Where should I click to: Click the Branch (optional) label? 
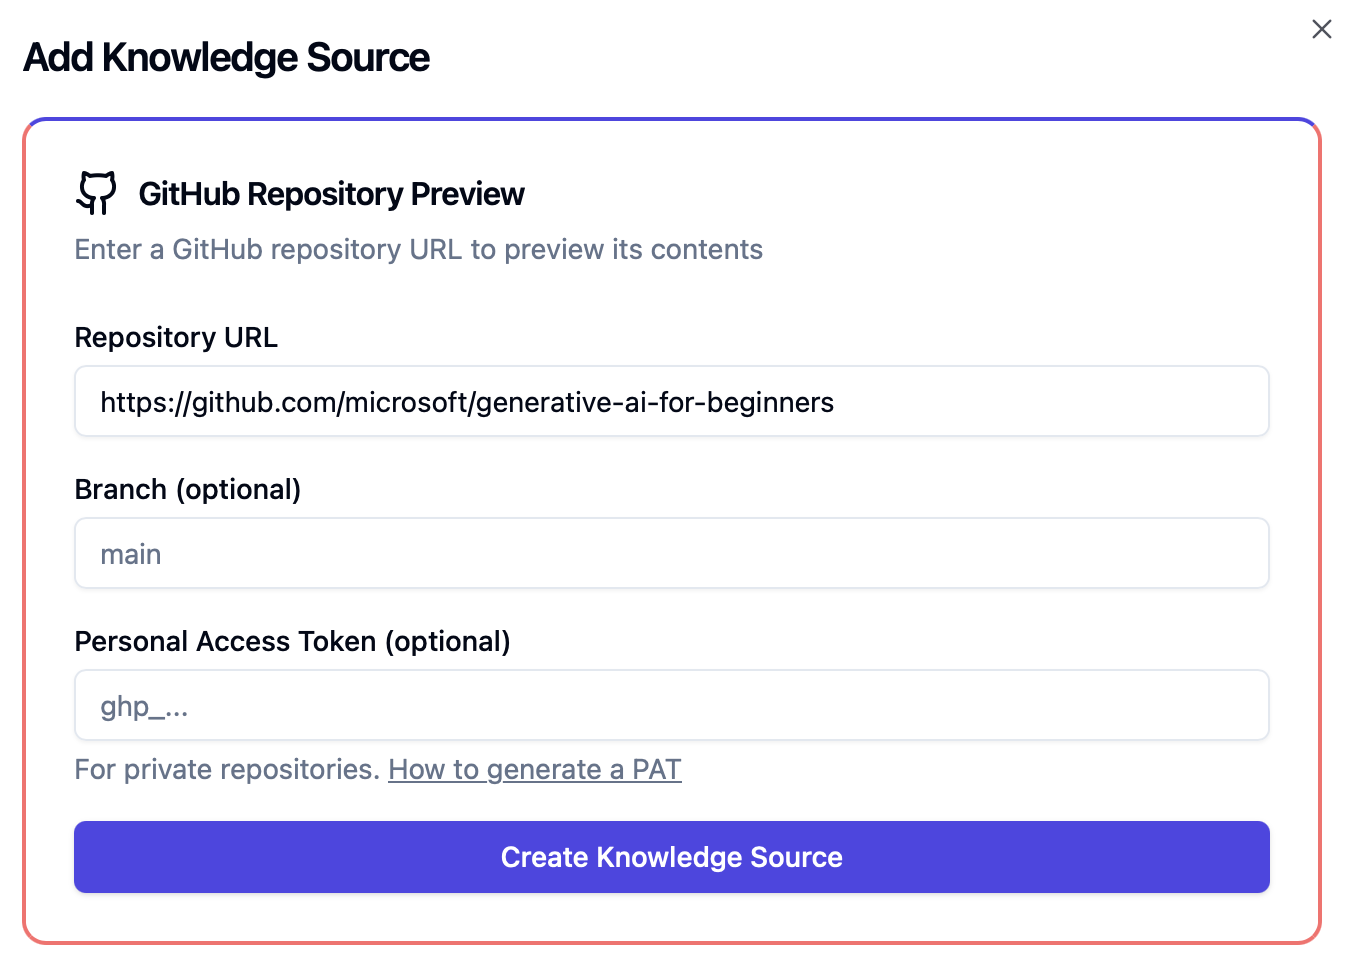(x=188, y=489)
